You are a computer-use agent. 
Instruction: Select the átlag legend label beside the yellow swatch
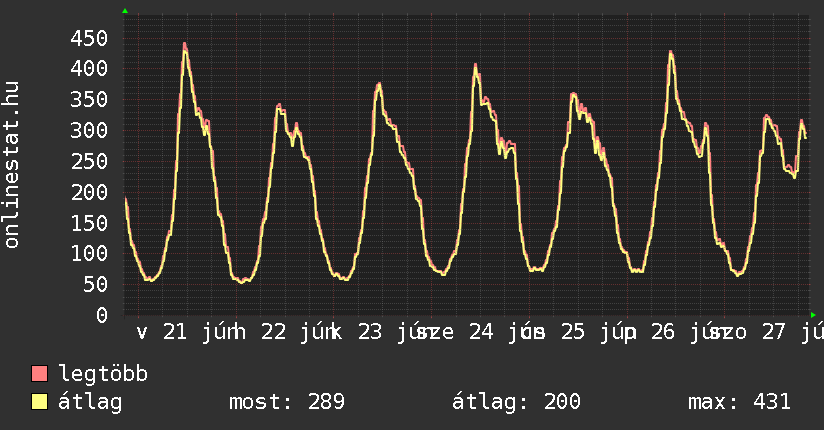point(90,402)
